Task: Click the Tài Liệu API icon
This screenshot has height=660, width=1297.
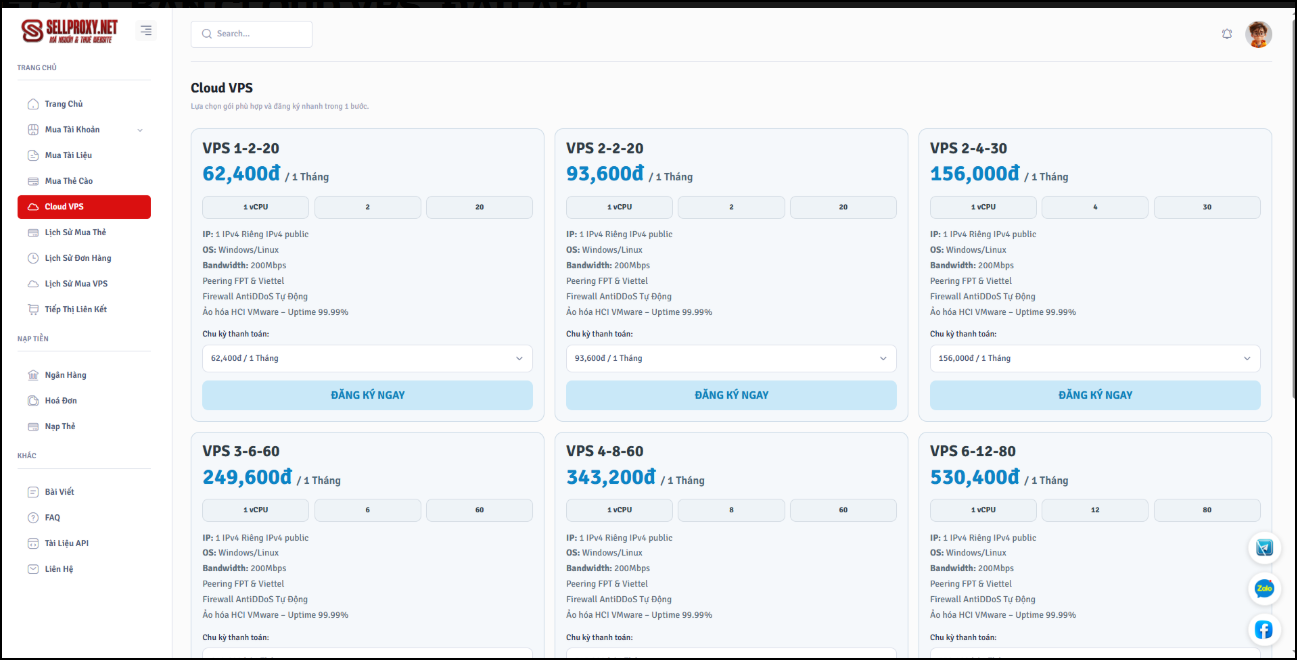Action: click(x=33, y=543)
